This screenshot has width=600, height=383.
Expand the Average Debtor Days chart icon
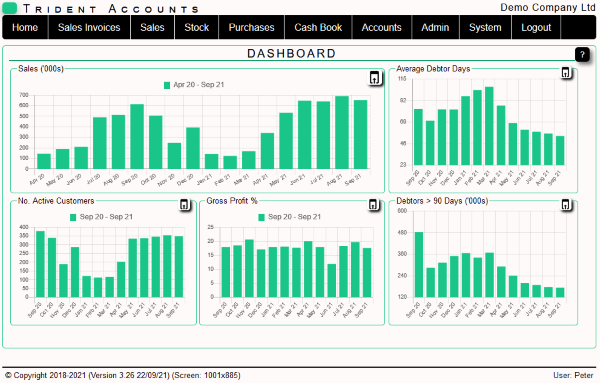pos(566,72)
